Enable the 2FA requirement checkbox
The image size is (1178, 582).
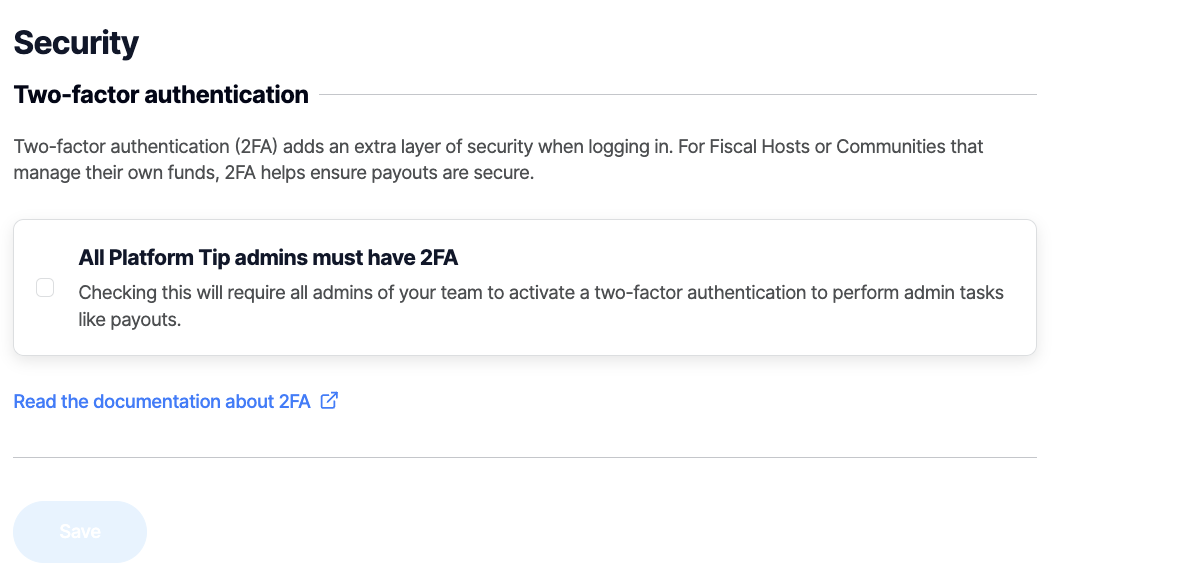(x=45, y=288)
